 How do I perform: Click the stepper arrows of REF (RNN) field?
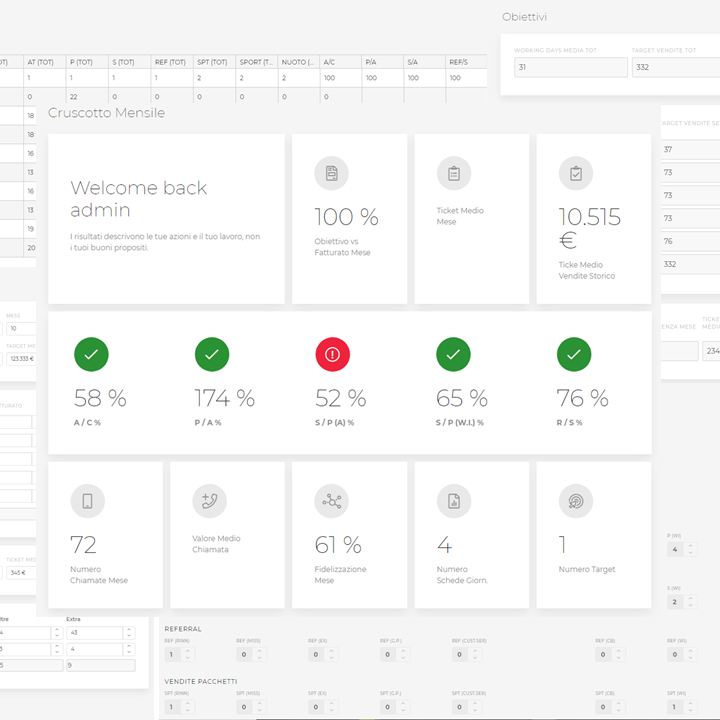[x=187, y=655]
